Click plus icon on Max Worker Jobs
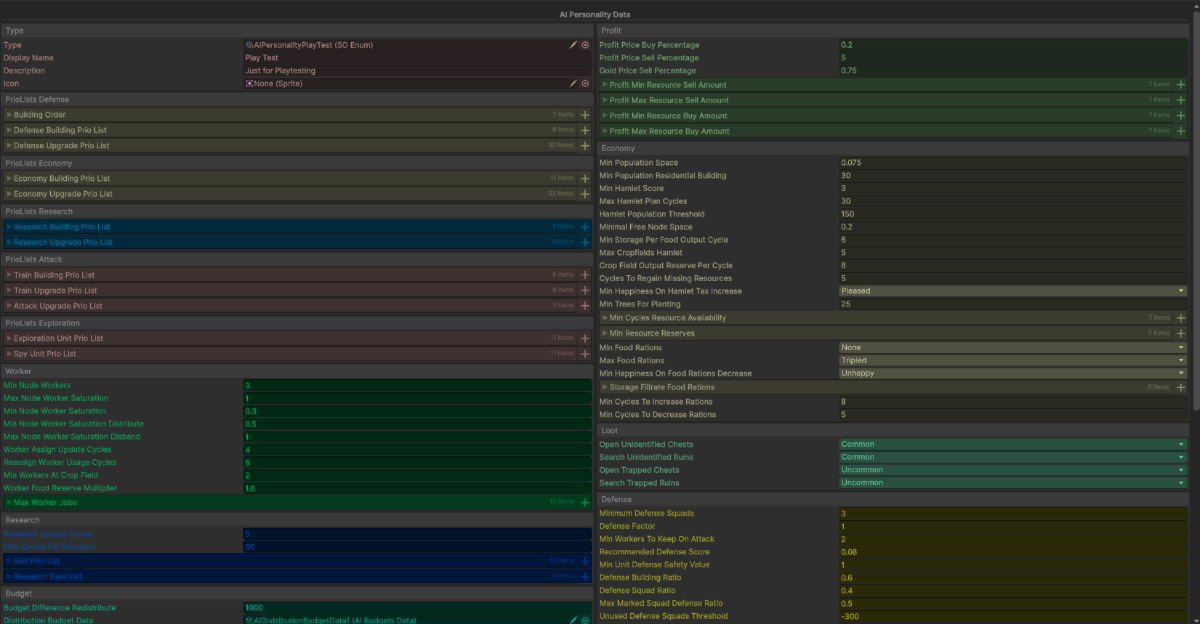1200x624 pixels. 585,502
